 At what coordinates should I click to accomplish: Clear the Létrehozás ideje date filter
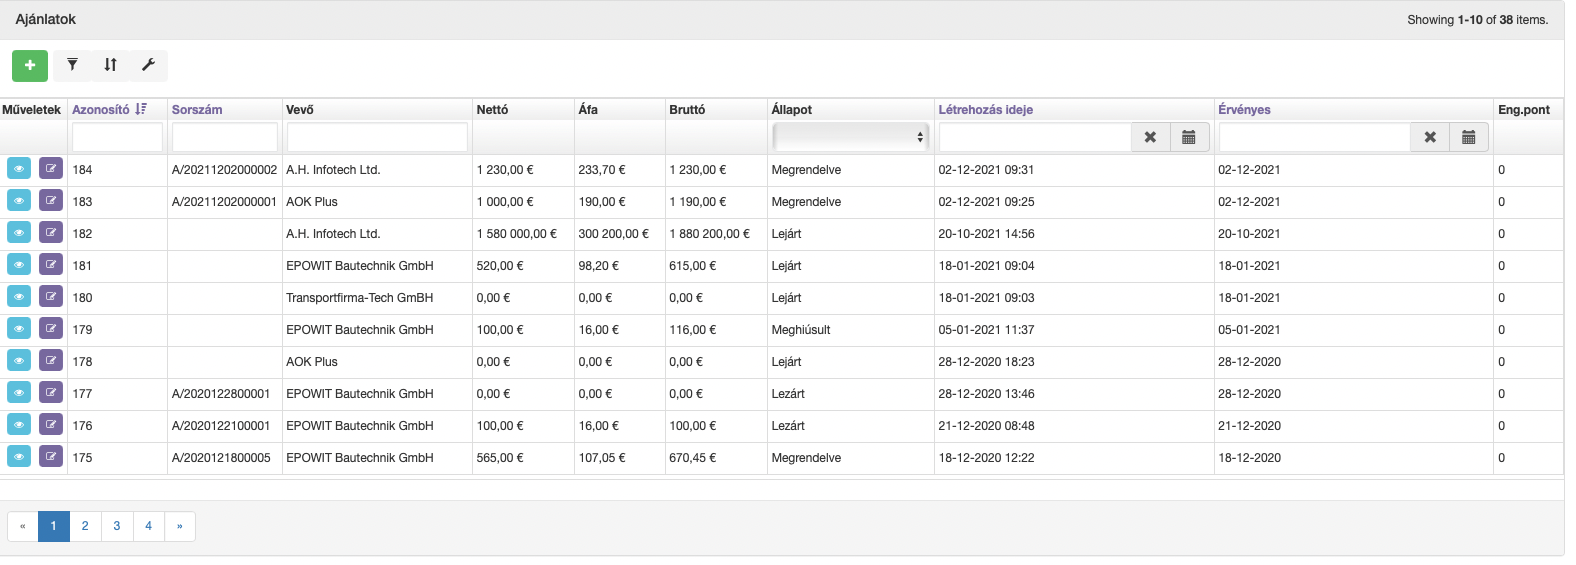coord(1150,137)
